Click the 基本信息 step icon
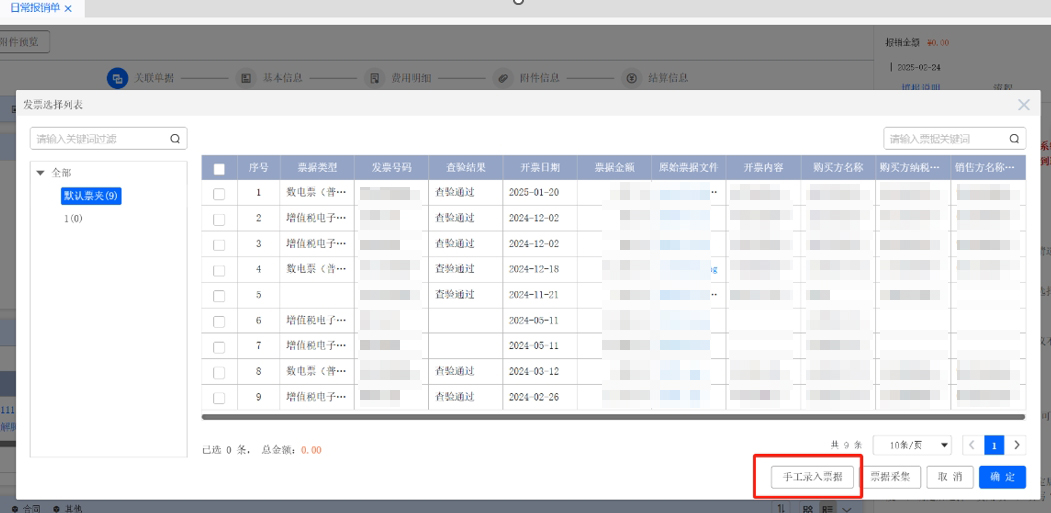 click(x=246, y=78)
